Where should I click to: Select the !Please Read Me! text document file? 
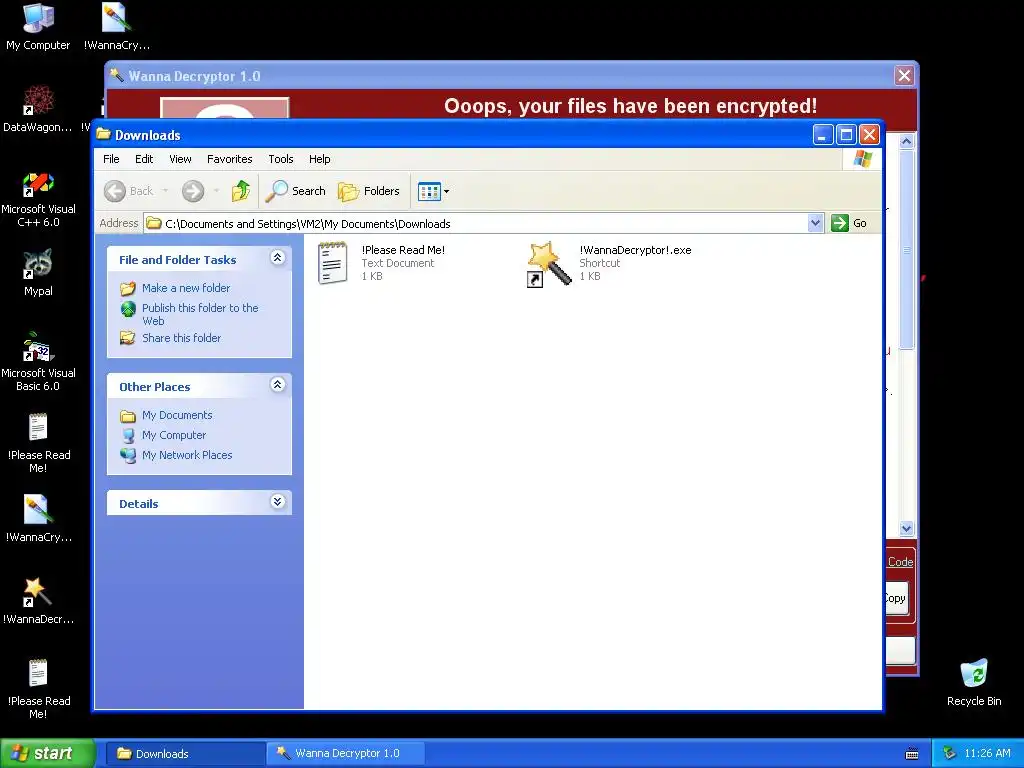(x=381, y=263)
